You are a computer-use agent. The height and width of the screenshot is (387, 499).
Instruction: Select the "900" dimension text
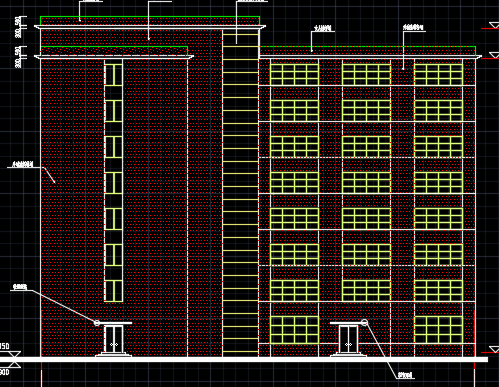click(4, 372)
